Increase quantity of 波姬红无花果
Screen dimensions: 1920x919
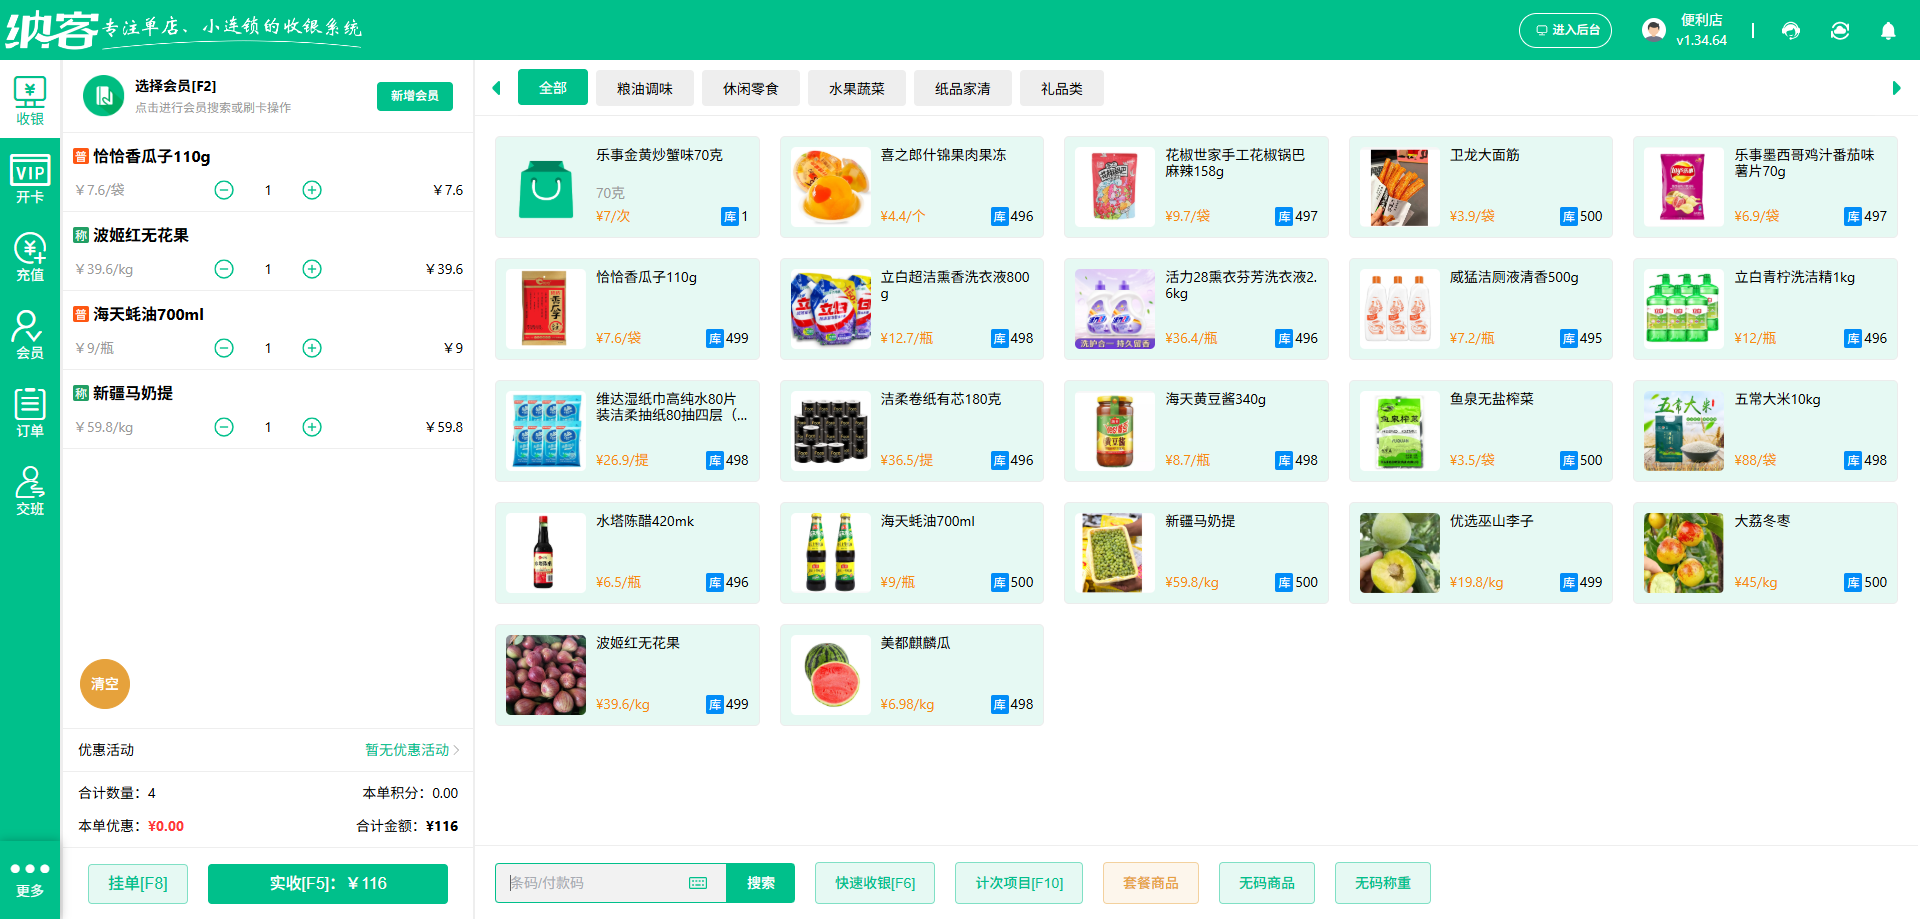[x=312, y=269]
